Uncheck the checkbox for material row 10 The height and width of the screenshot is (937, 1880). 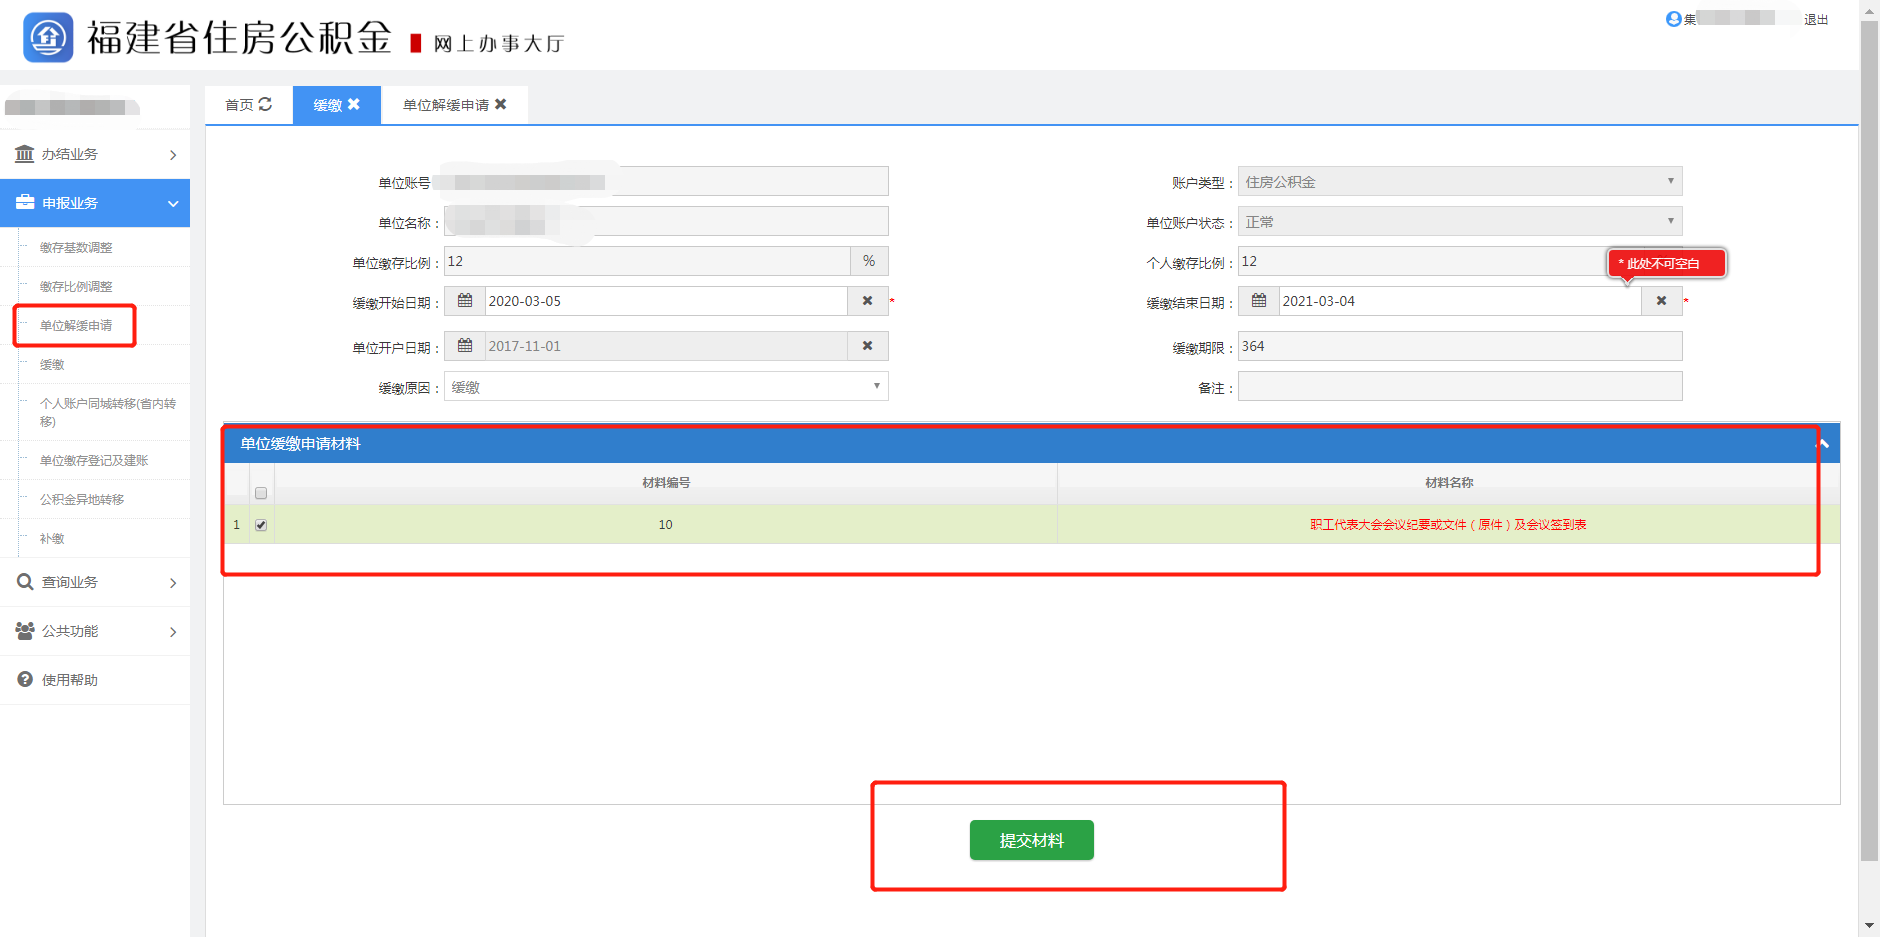(x=261, y=525)
